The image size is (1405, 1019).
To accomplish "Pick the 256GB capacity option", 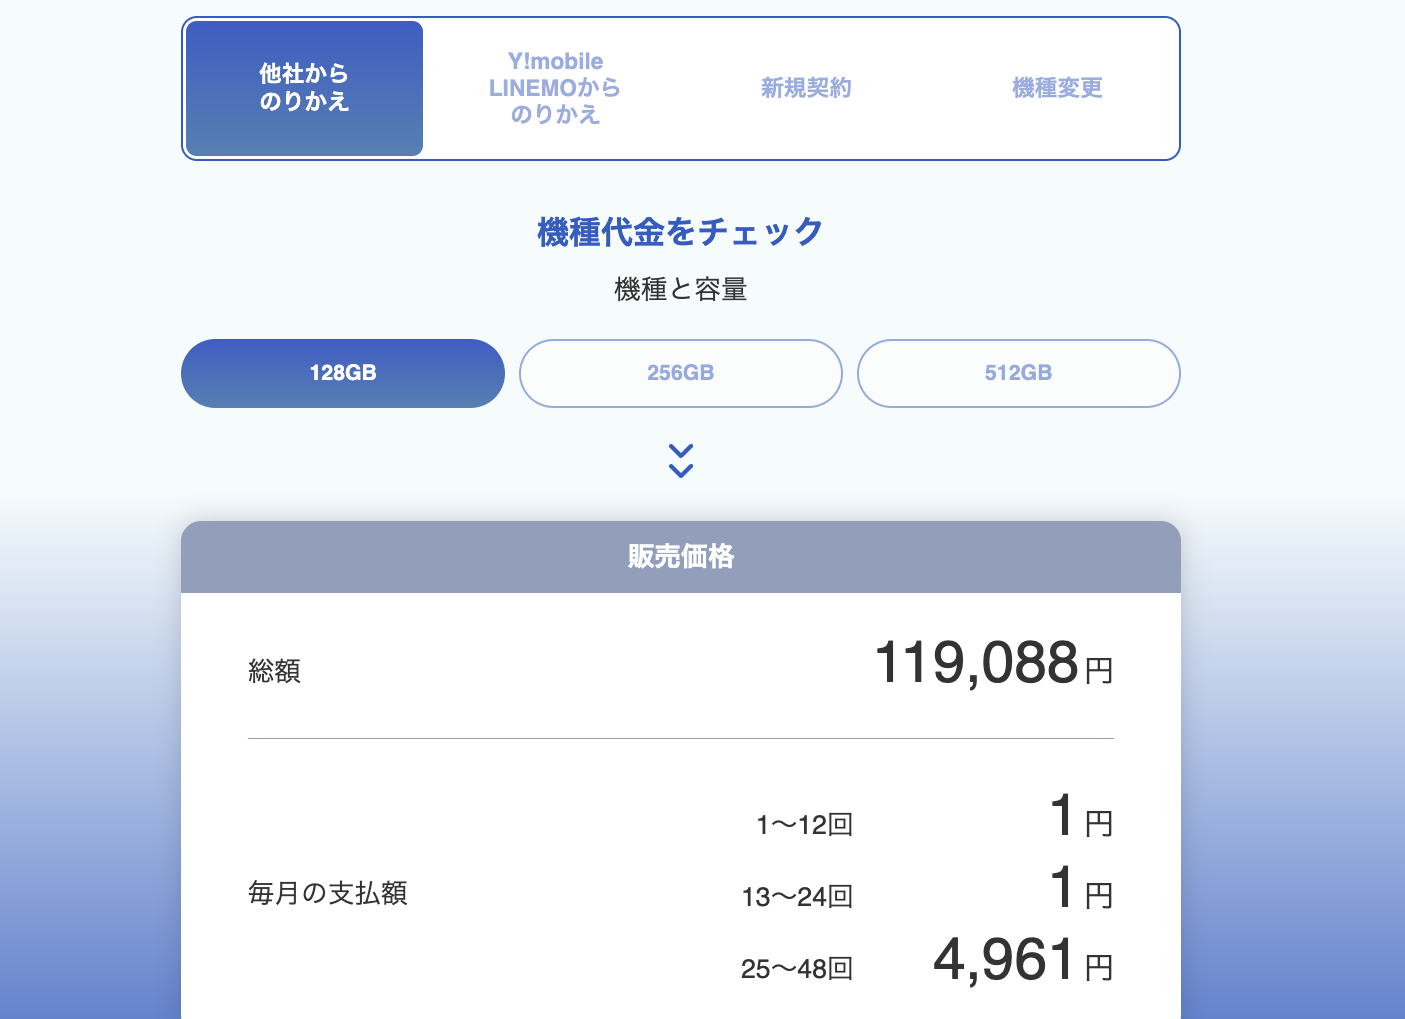I will pyautogui.click(x=681, y=373).
